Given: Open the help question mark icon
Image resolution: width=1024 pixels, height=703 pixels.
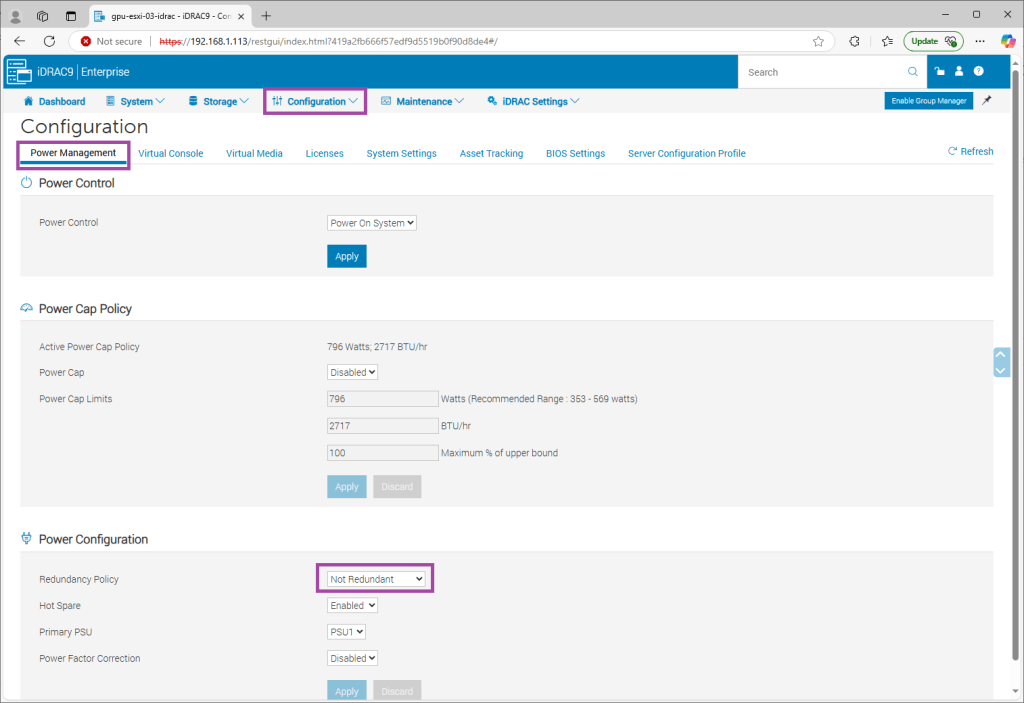Looking at the screenshot, I should coord(978,72).
